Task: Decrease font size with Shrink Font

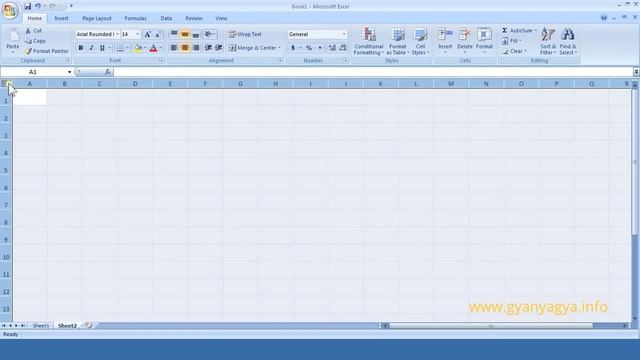Action: [x=158, y=34]
